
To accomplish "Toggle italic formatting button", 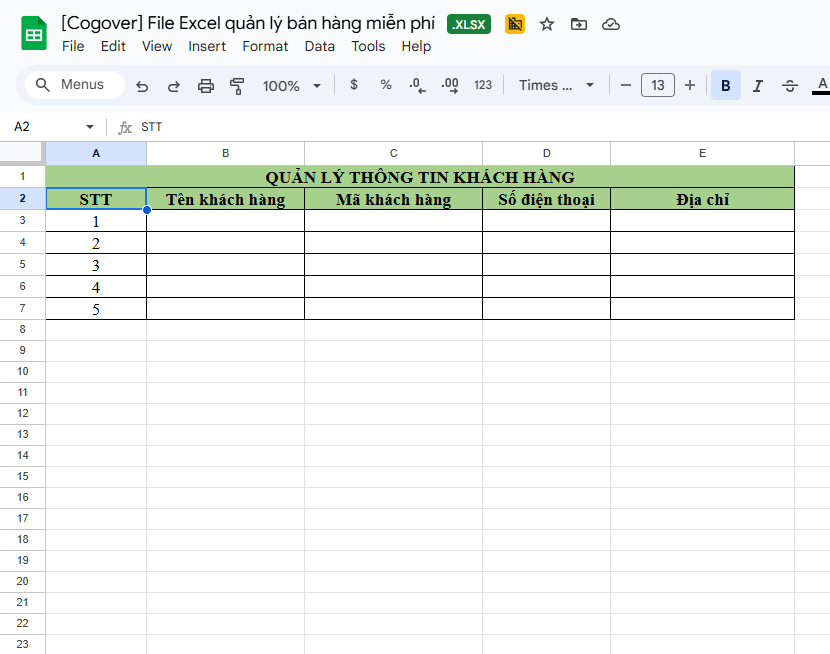I will [758, 85].
